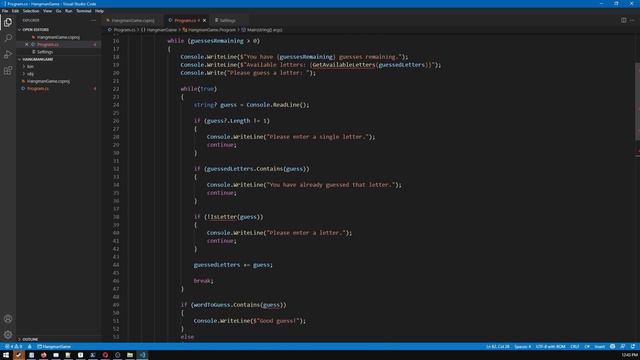
Task: Open Explorer panel more actions ellipsis
Action: pos(93,20)
